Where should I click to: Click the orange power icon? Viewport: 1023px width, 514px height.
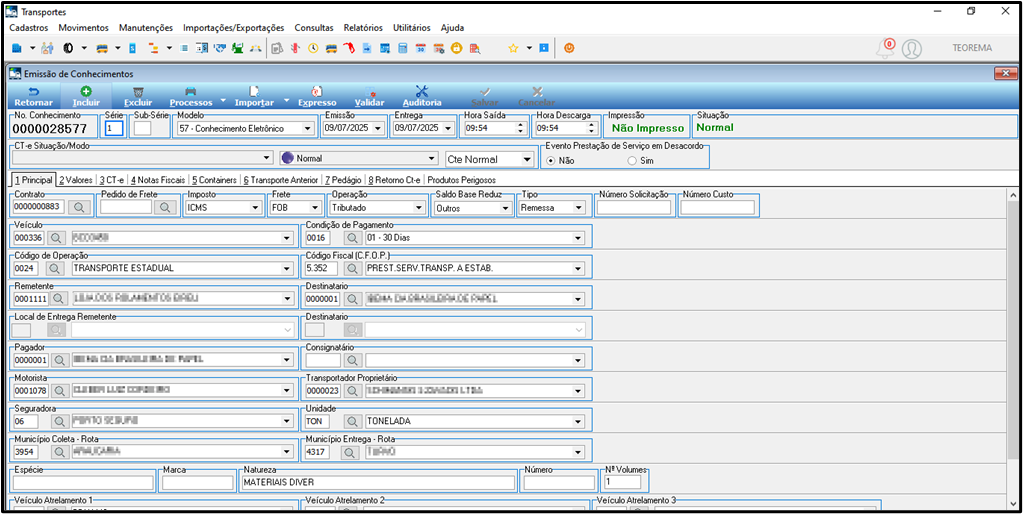tap(569, 48)
